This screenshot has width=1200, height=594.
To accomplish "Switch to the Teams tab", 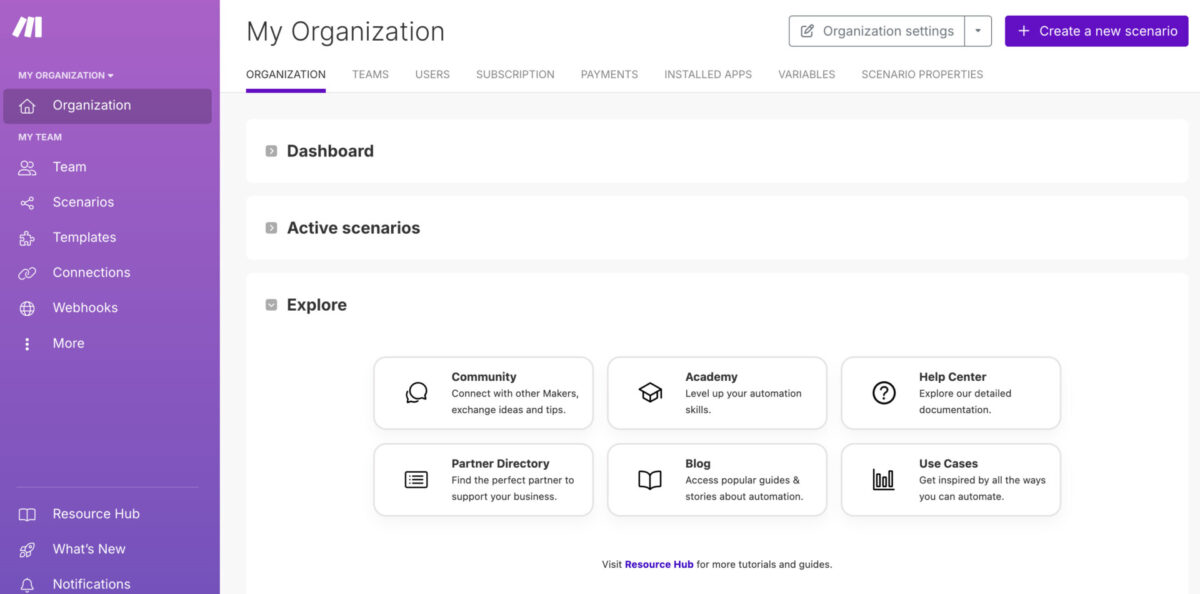I will [x=370, y=74].
